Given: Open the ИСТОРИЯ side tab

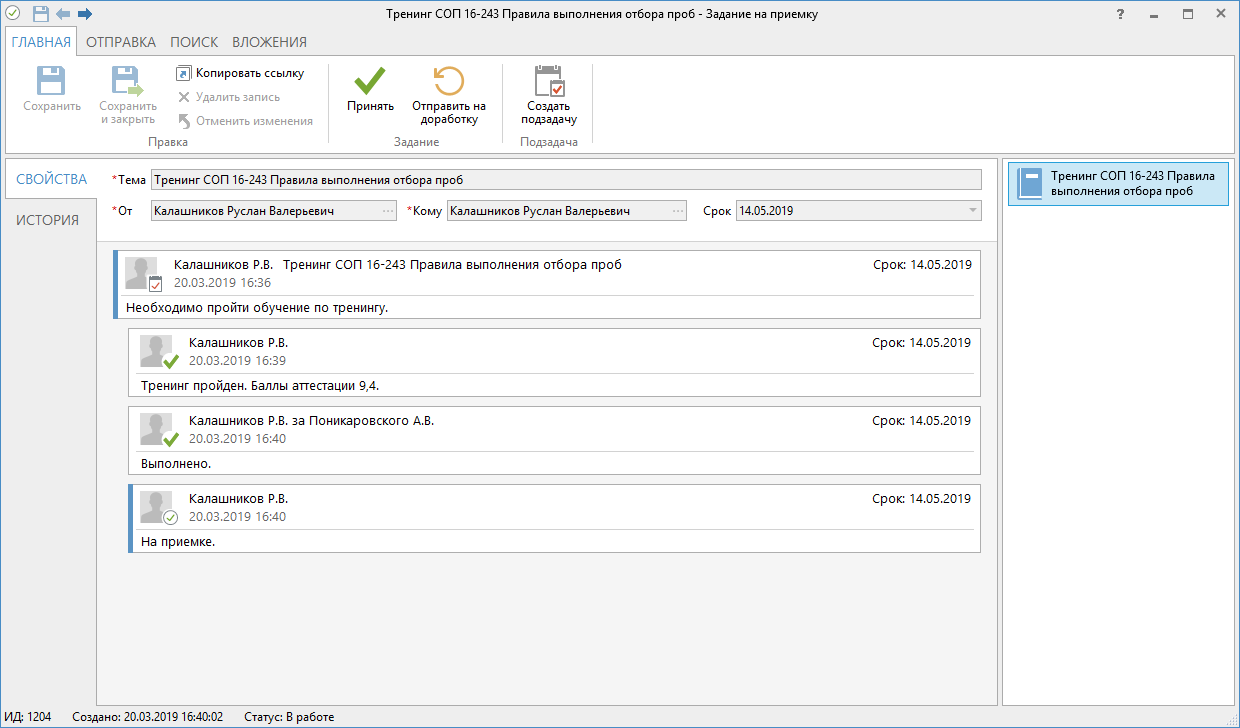Looking at the screenshot, I should point(47,220).
